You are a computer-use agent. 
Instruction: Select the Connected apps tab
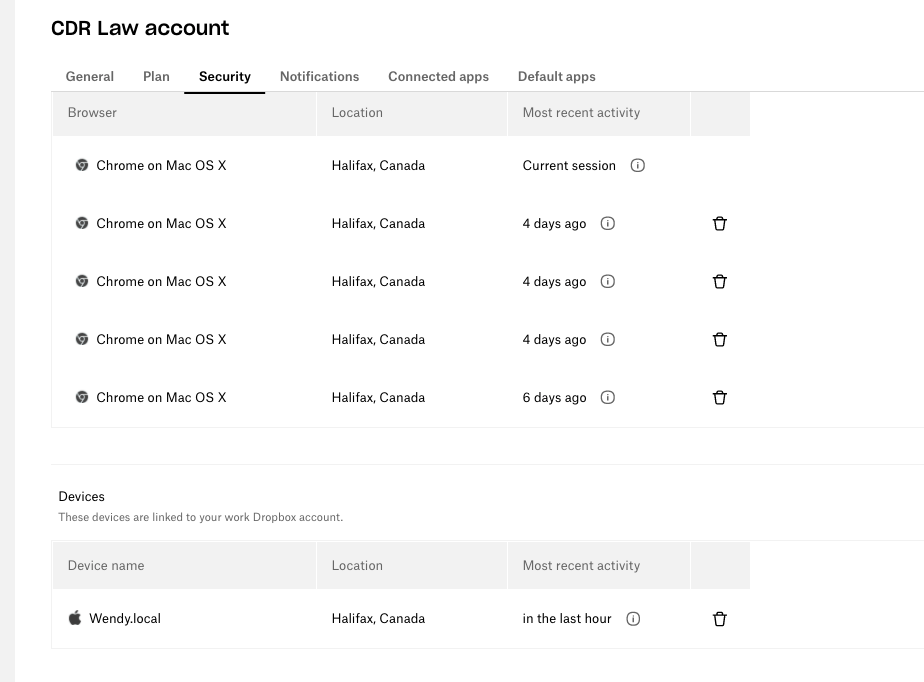click(x=438, y=77)
